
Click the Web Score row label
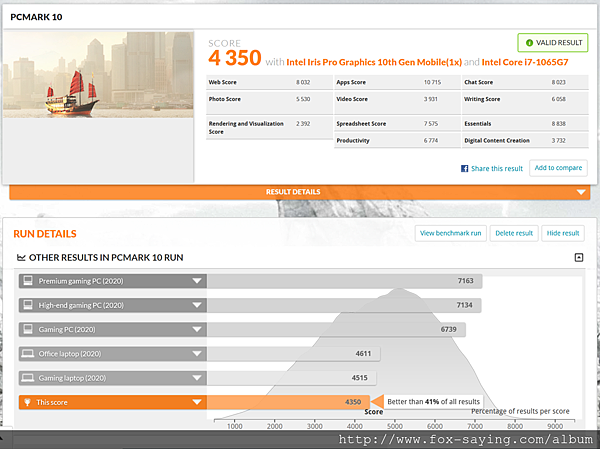coord(222,82)
